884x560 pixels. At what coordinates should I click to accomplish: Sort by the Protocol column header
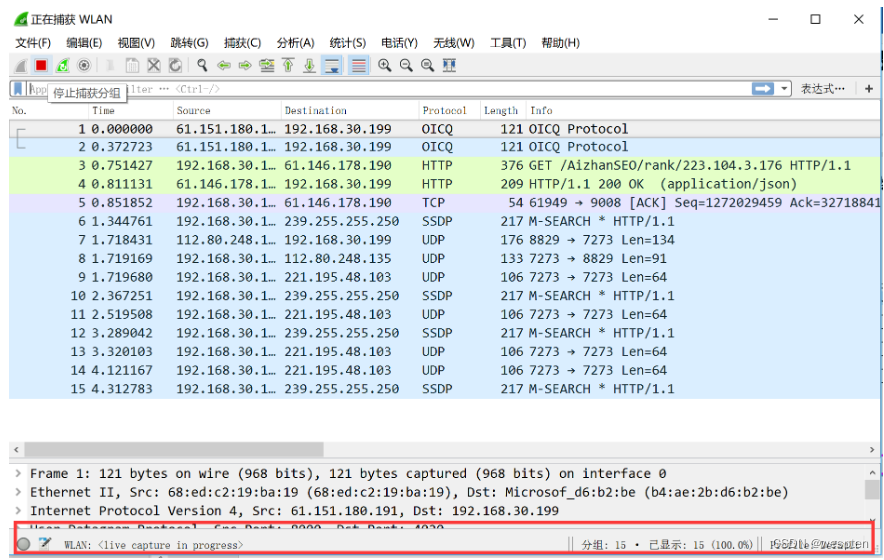(x=449, y=111)
